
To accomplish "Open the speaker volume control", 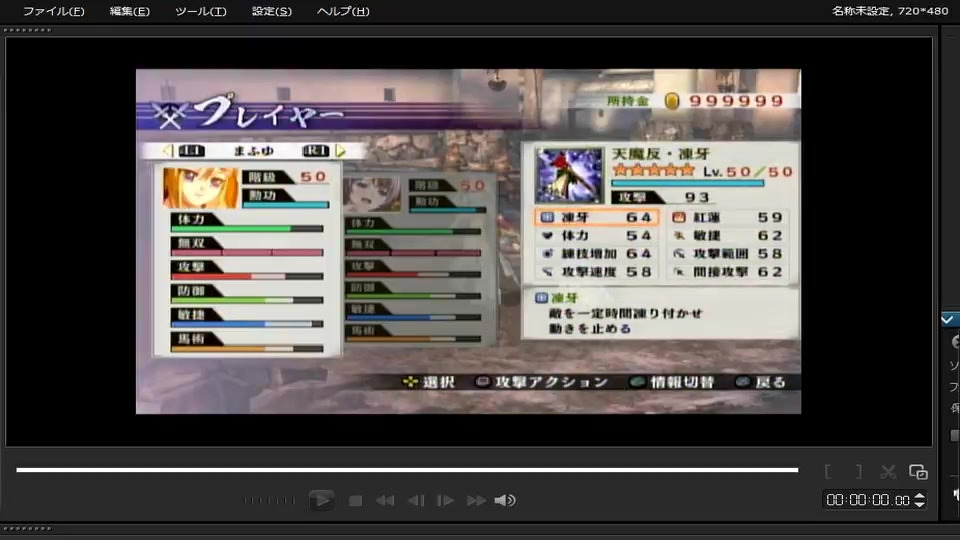I will 505,501.
